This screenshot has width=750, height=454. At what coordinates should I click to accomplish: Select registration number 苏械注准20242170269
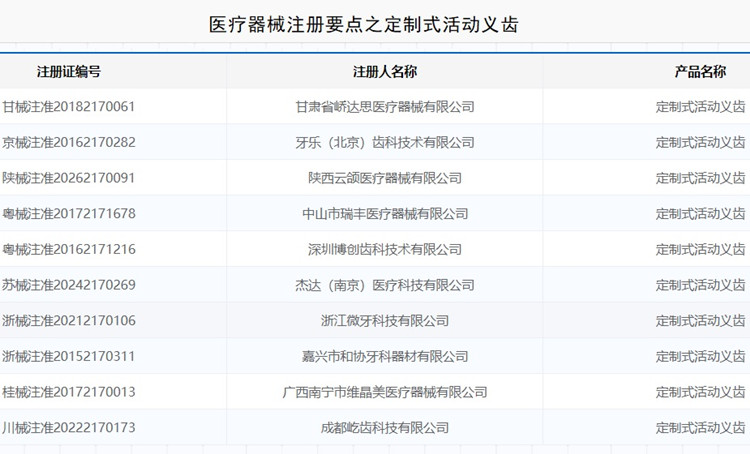[68, 285]
